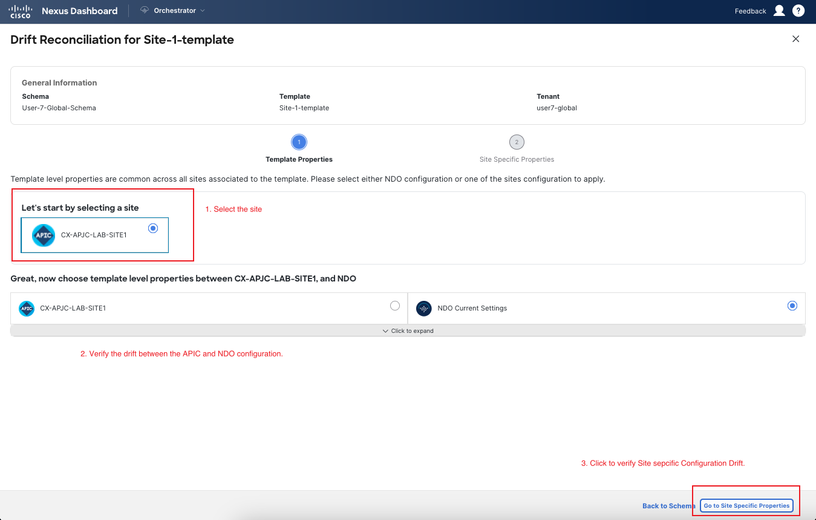Viewport: 816px width, 520px height.
Task: Click the Back to Schema link
Action: point(668,506)
